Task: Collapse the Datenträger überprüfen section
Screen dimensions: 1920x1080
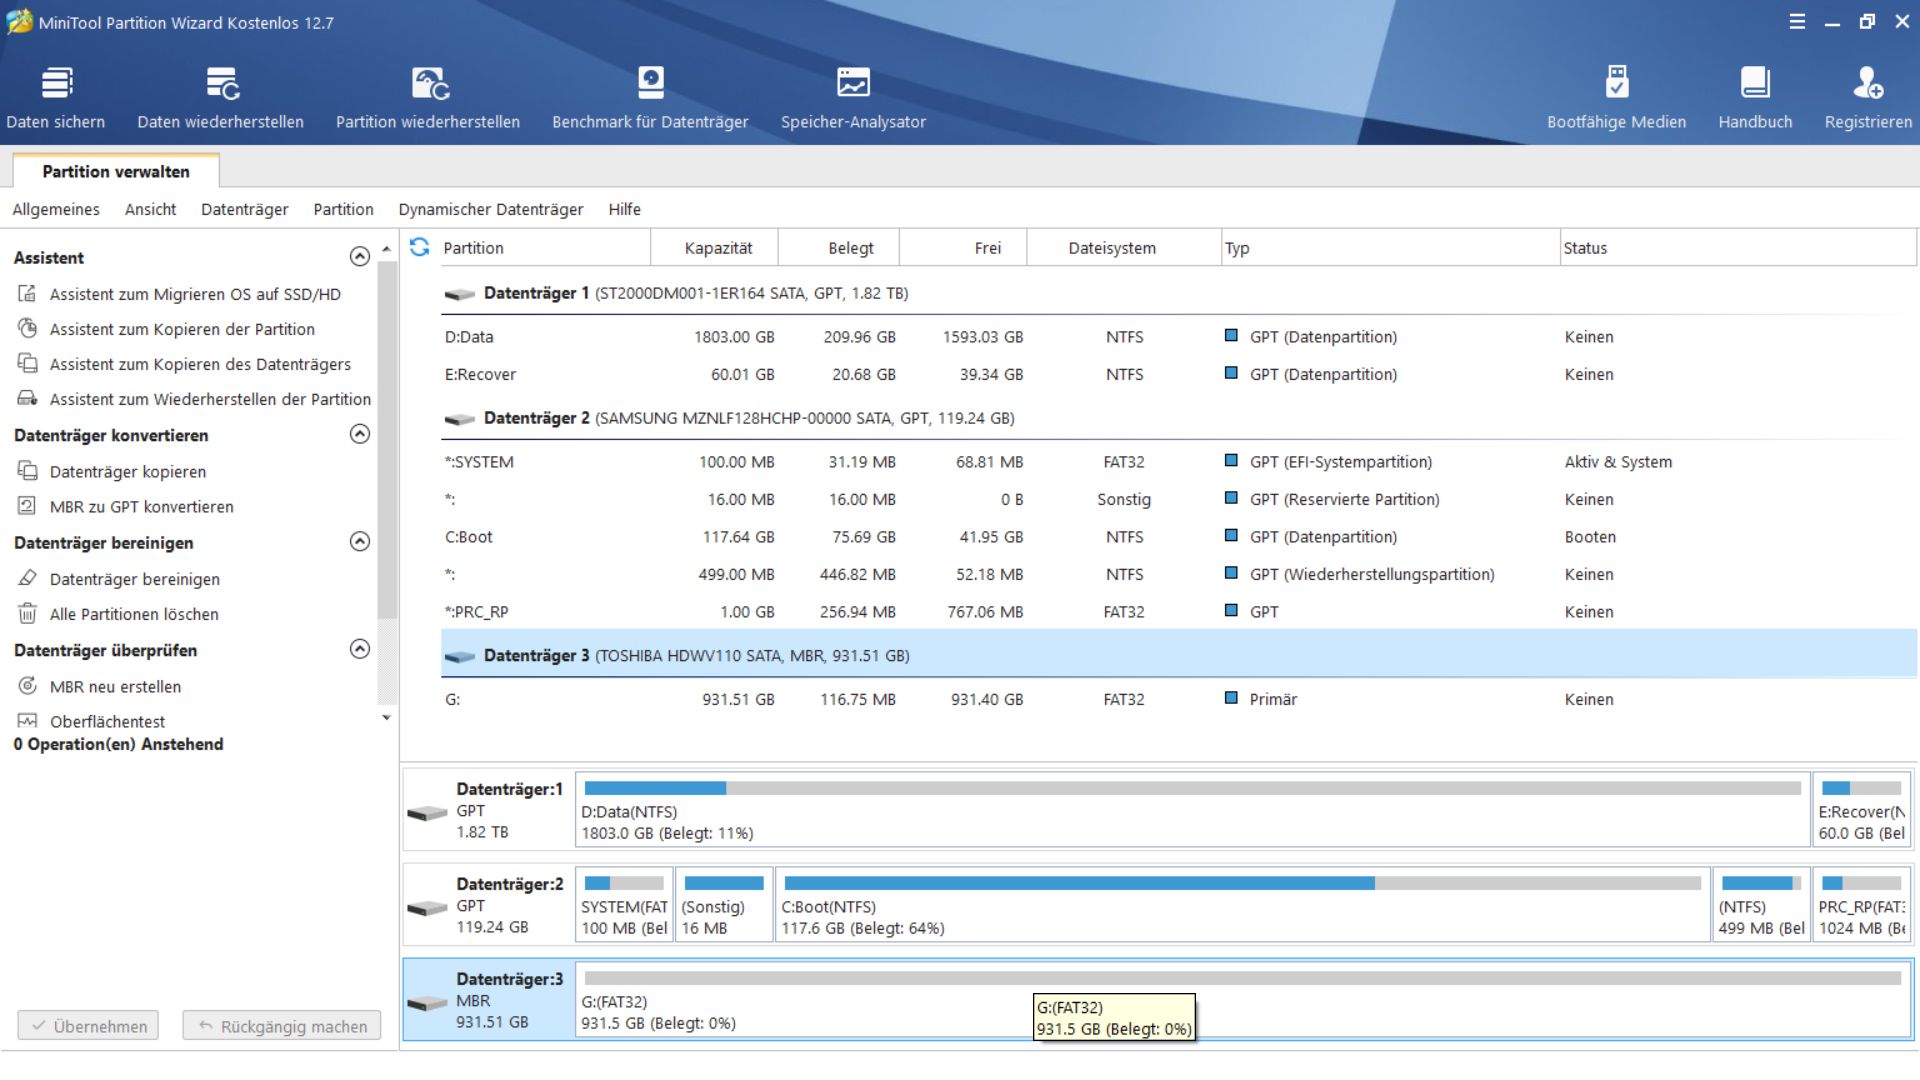Action: (360, 649)
